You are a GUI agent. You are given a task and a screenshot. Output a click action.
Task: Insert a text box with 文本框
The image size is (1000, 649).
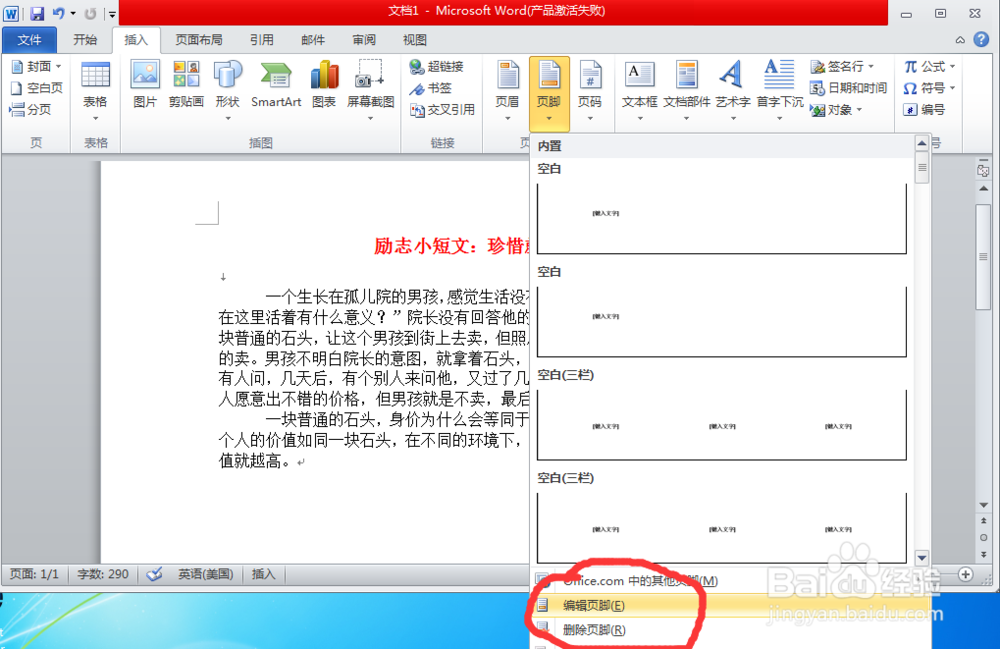tap(639, 85)
